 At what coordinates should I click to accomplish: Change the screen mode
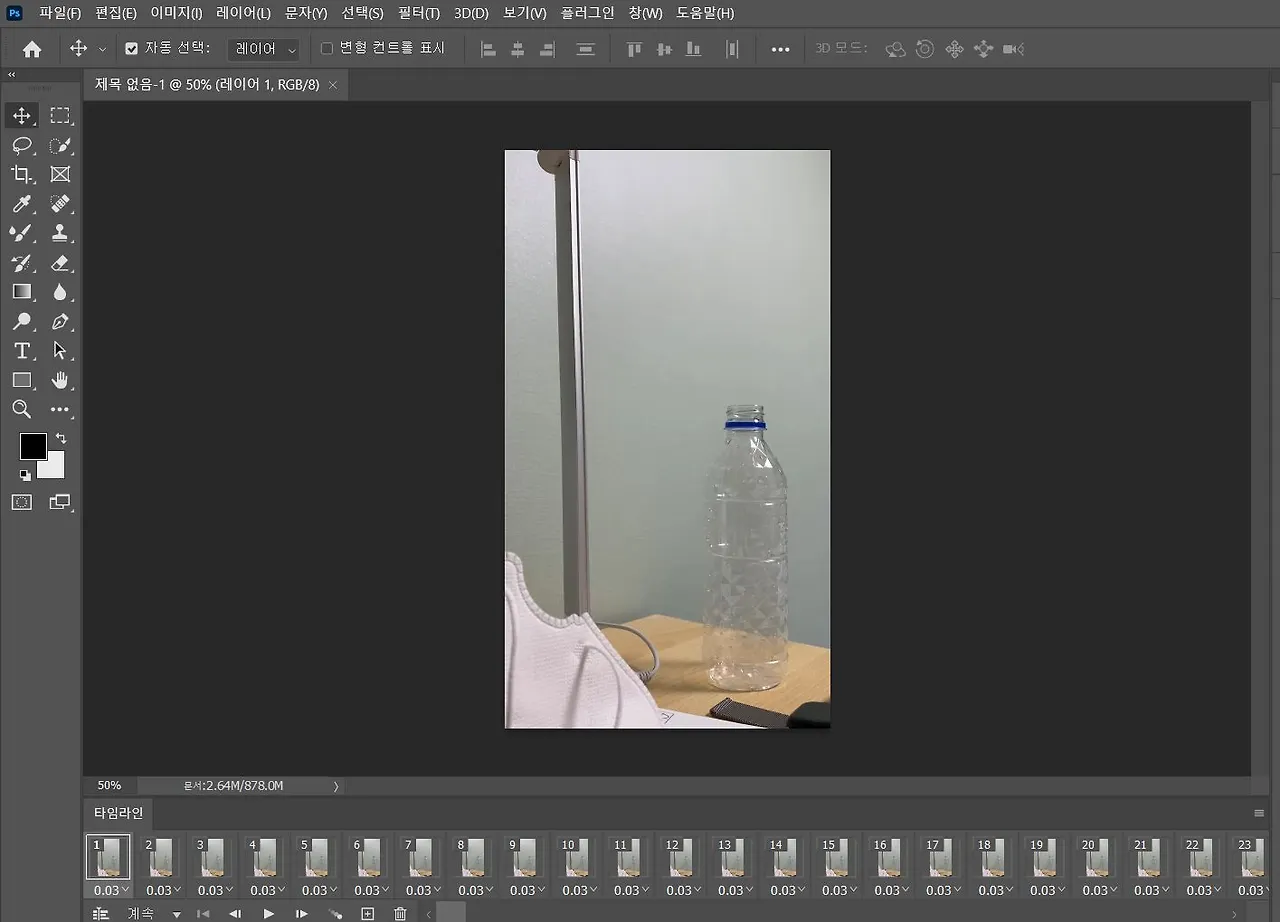60,502
